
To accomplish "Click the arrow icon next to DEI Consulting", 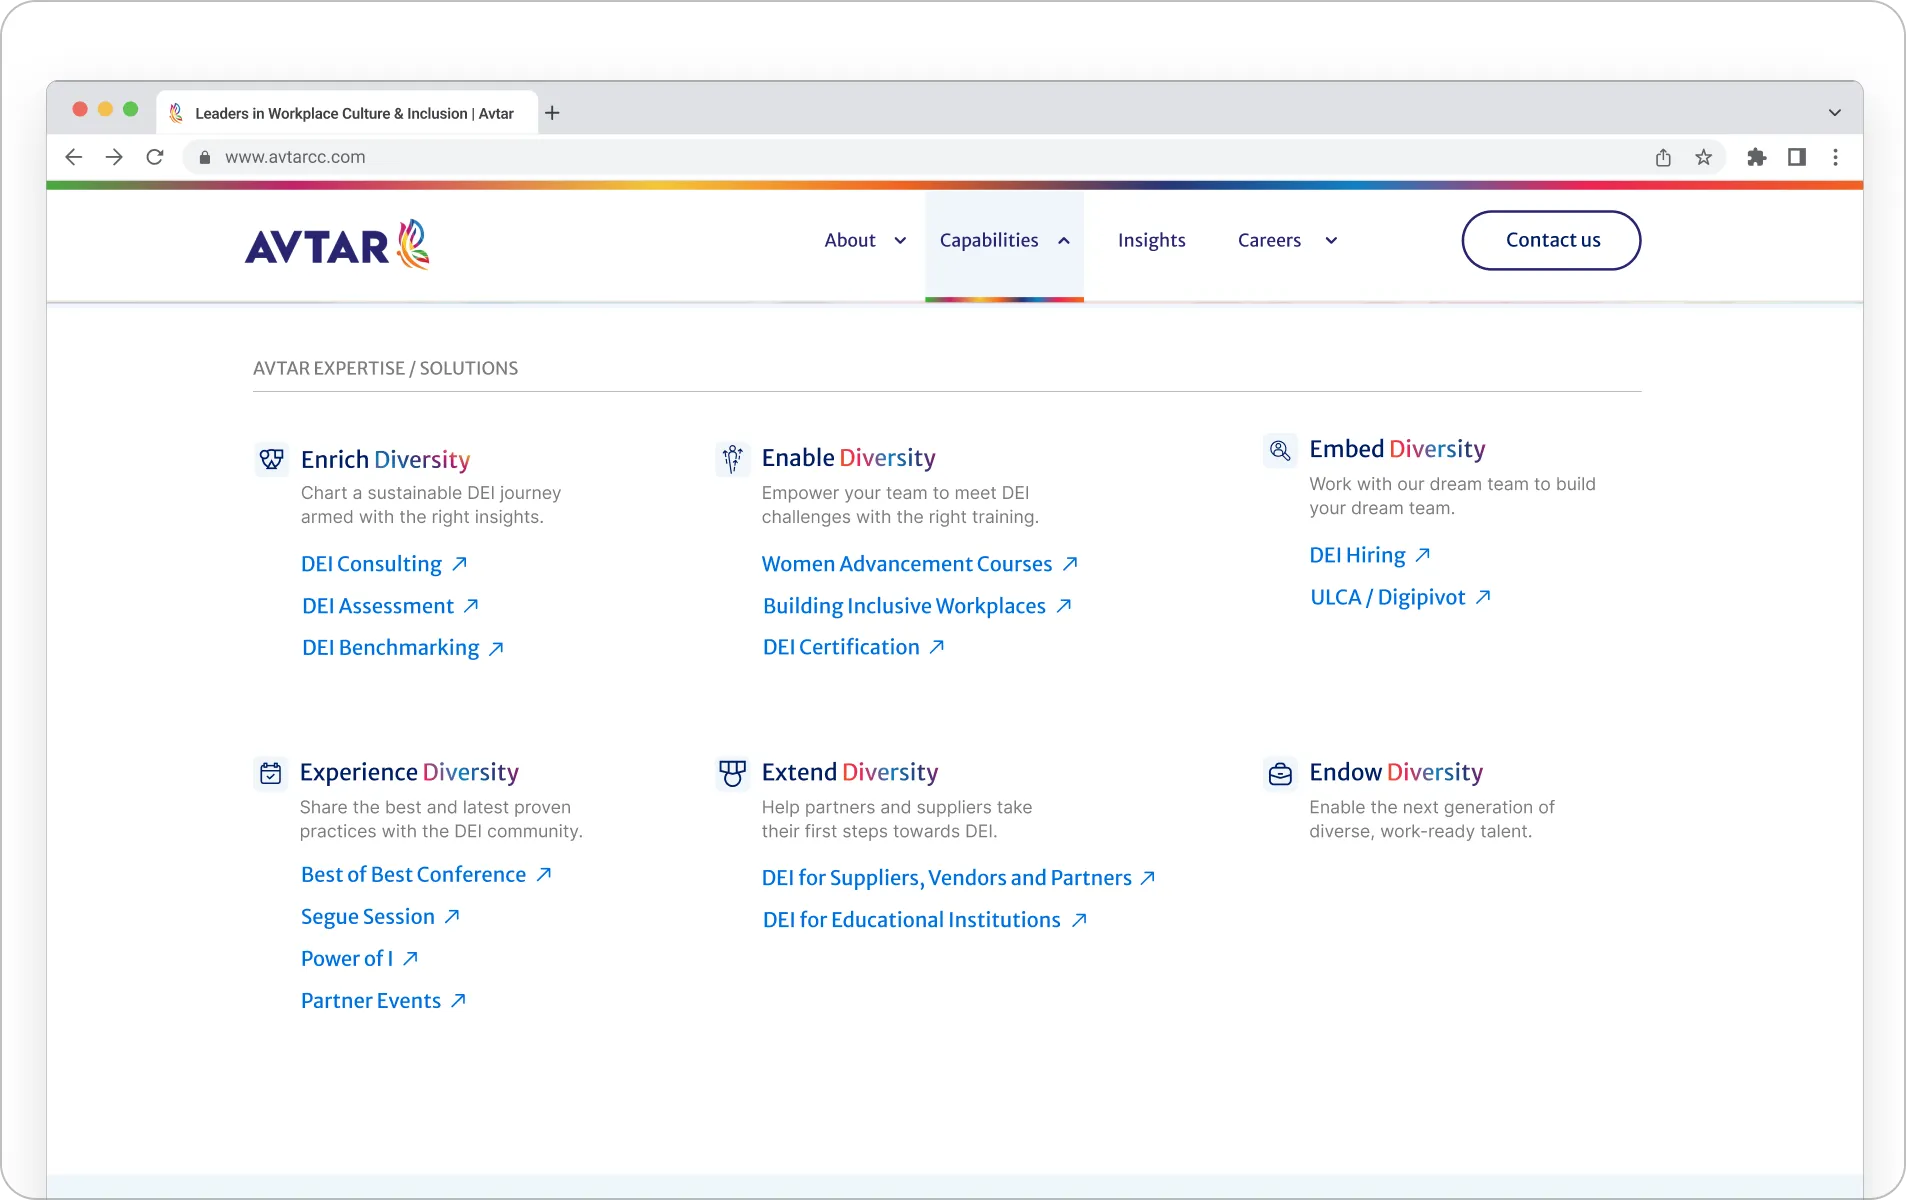I will click(460, 564).
